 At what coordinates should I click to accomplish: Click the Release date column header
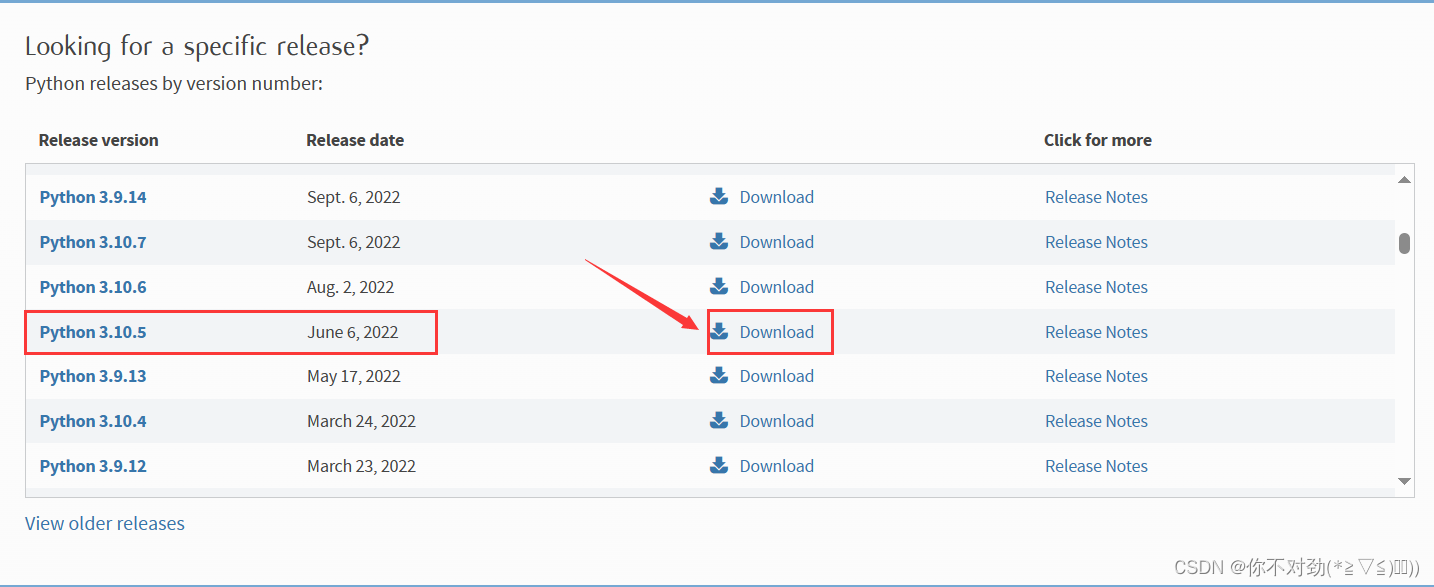355,140
